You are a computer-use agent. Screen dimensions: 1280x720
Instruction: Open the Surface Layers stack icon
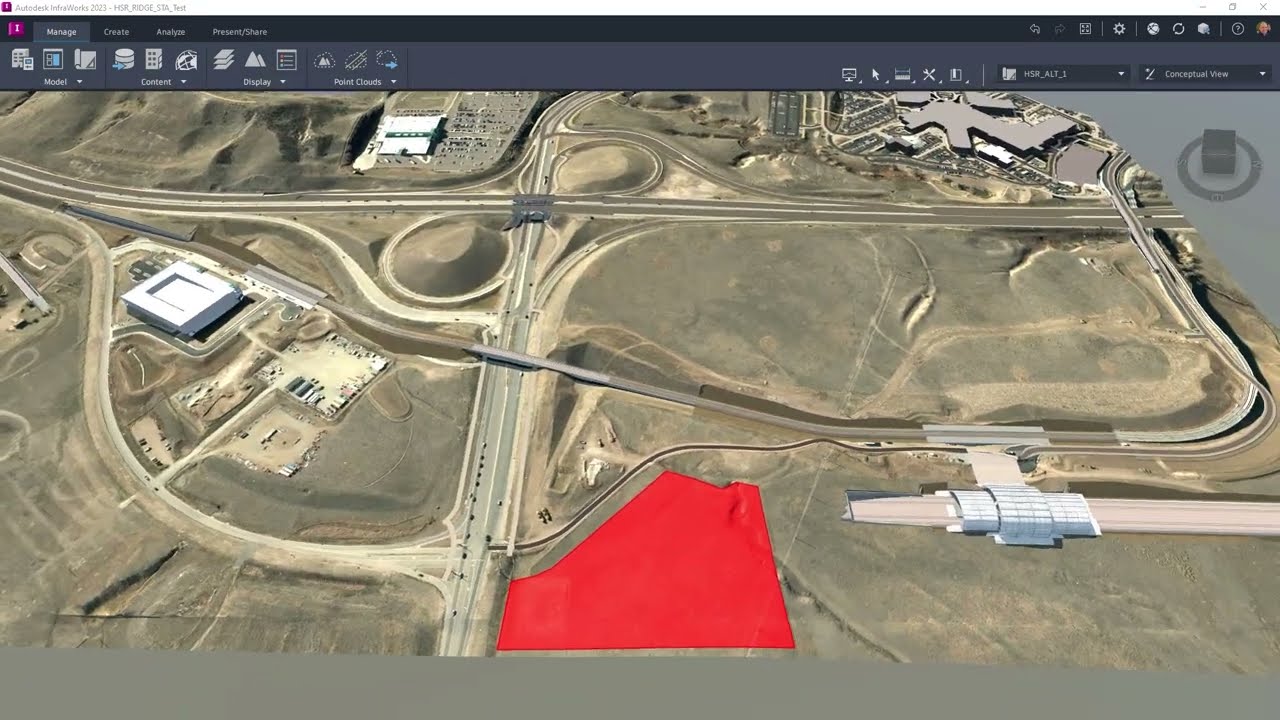click(x=224, y=60)
